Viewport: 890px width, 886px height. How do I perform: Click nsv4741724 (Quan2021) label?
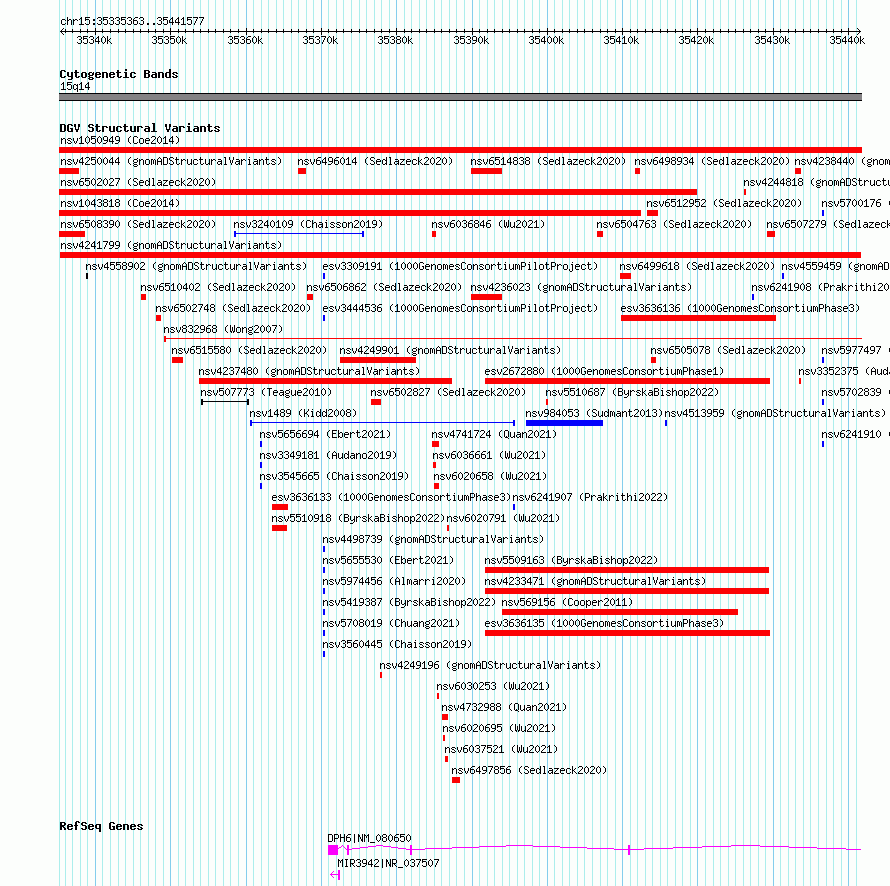(x=494, y=434)
